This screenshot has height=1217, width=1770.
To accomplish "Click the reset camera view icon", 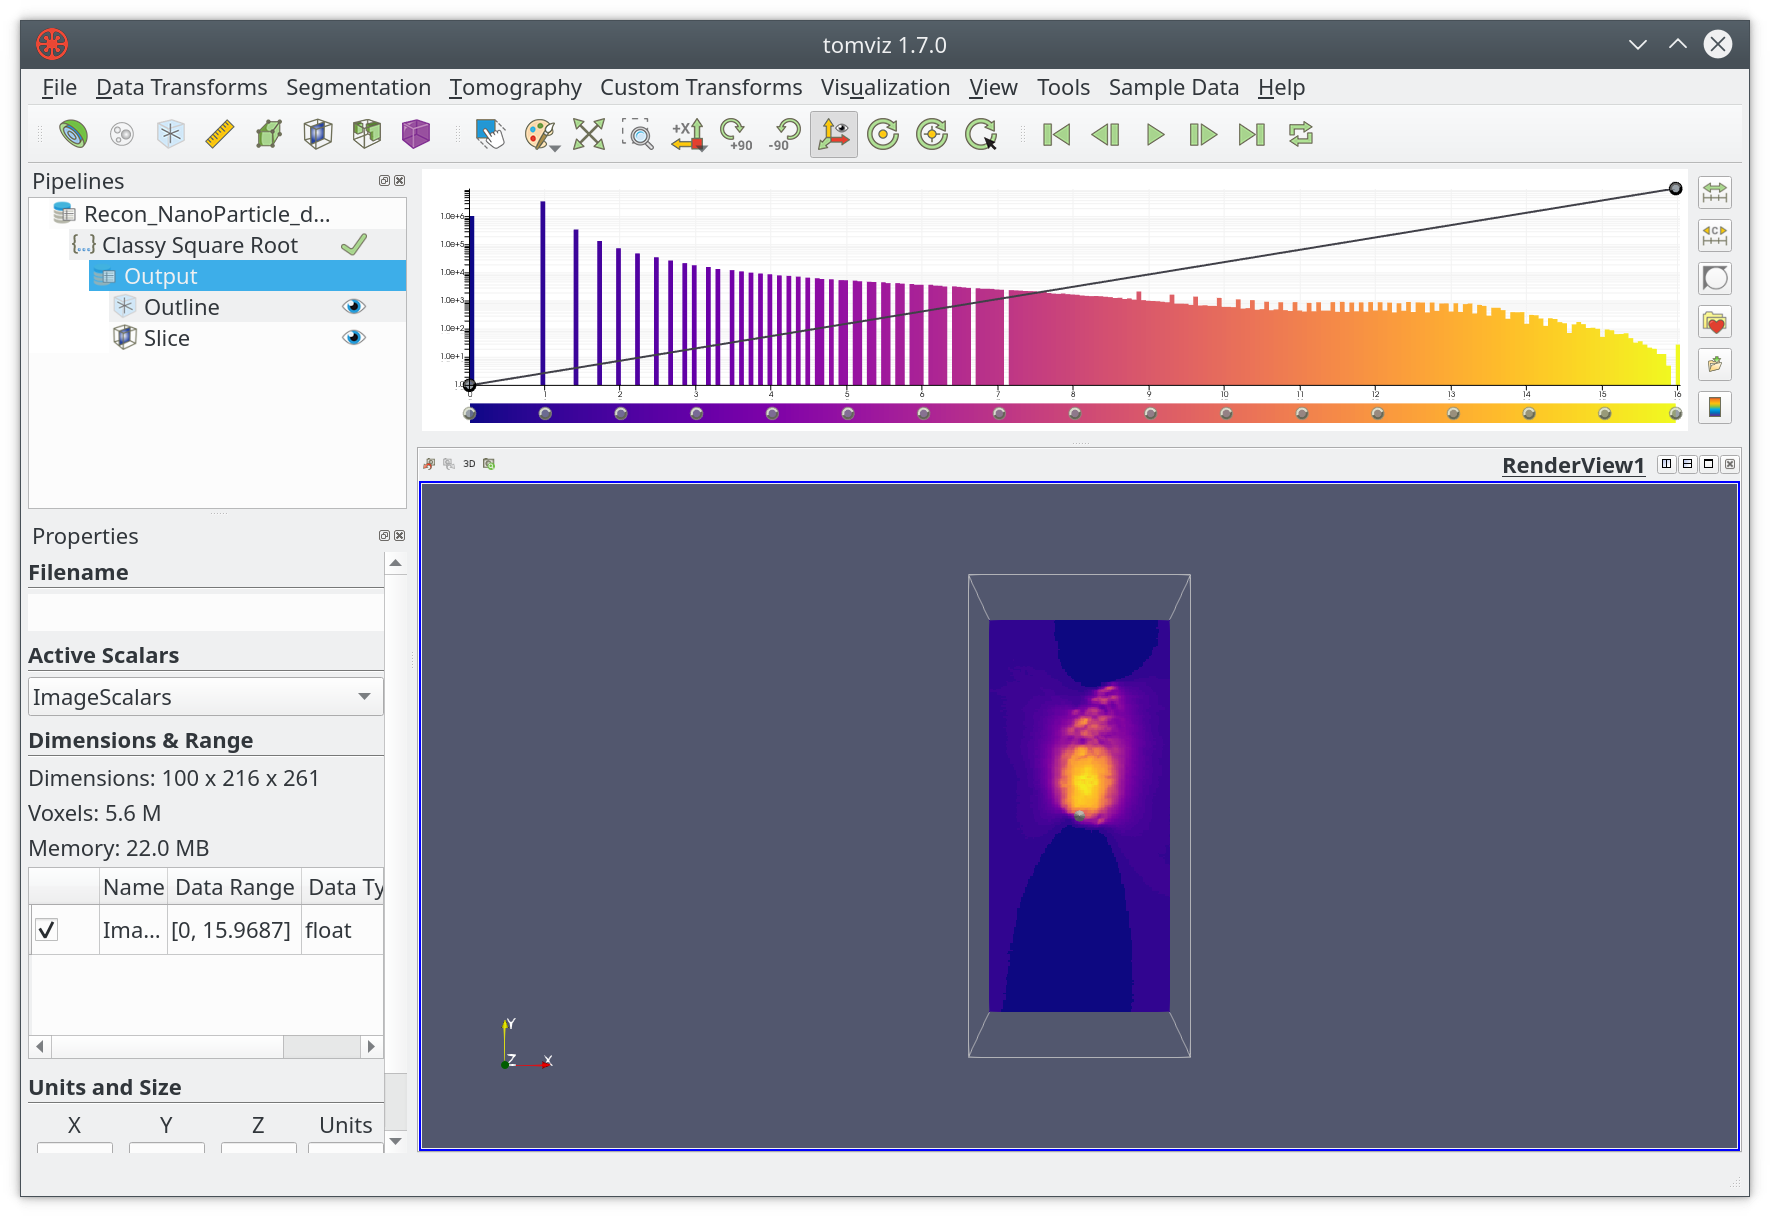I will point(589,134).
